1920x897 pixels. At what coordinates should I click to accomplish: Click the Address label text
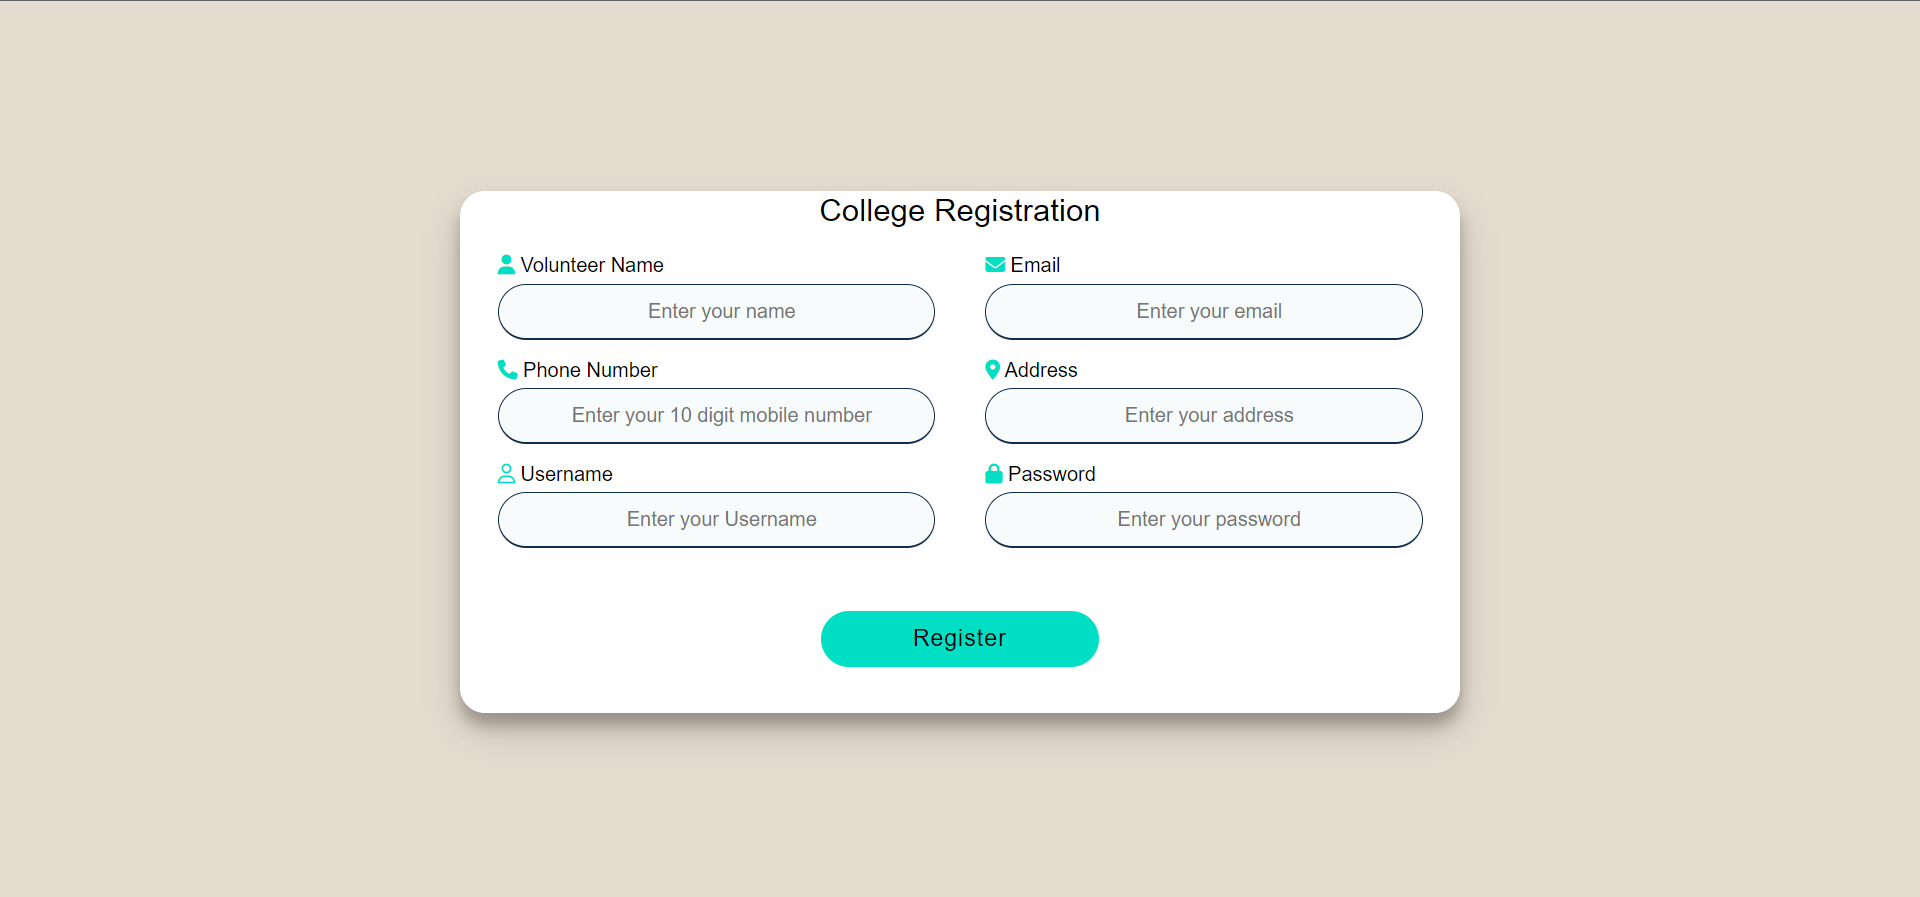[x=1041, y=370]
